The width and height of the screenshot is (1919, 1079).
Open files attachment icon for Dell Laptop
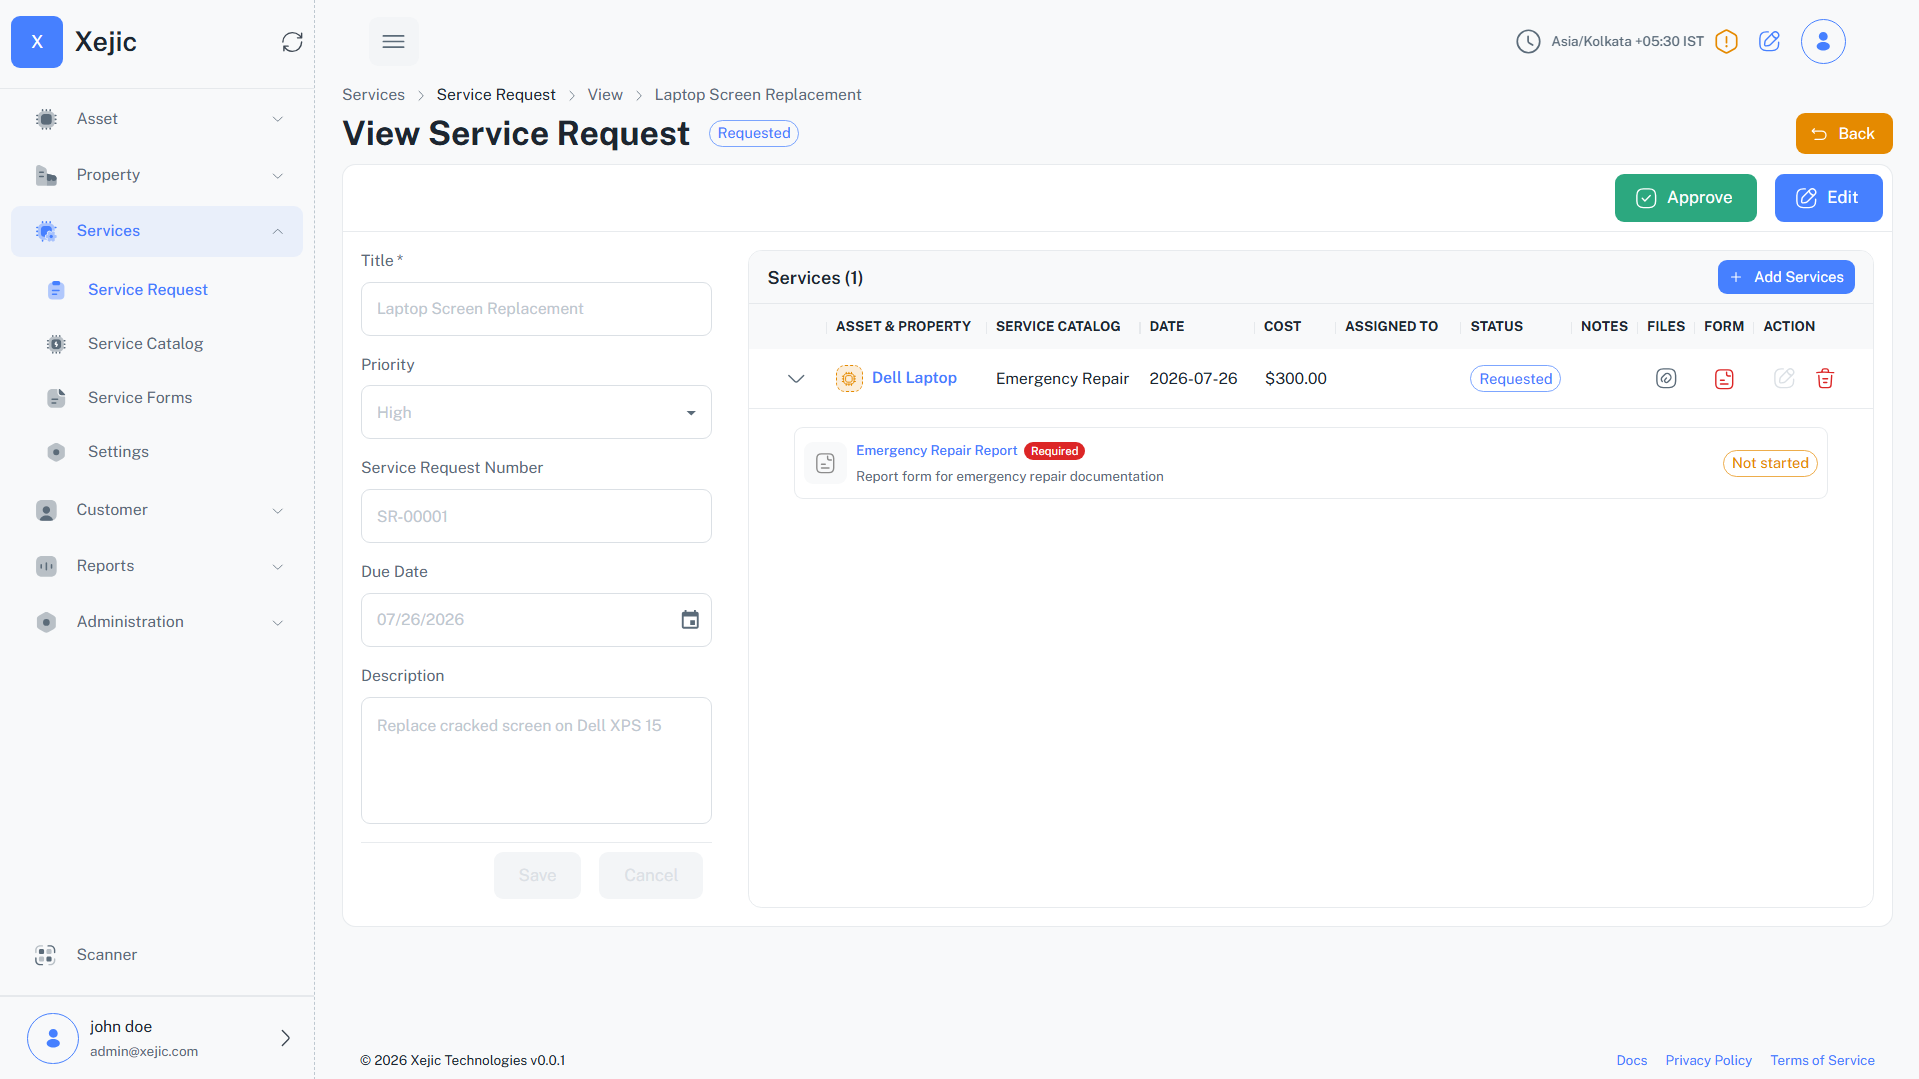coord(1666,378)
